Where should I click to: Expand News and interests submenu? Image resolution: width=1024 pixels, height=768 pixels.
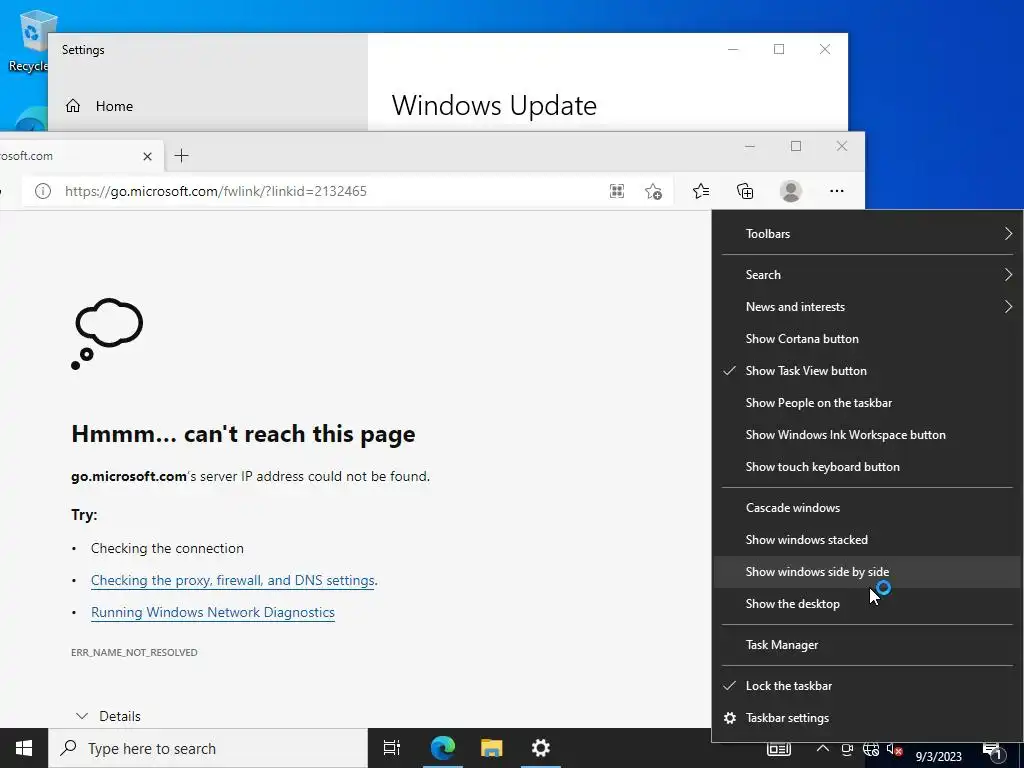(867, 307)
